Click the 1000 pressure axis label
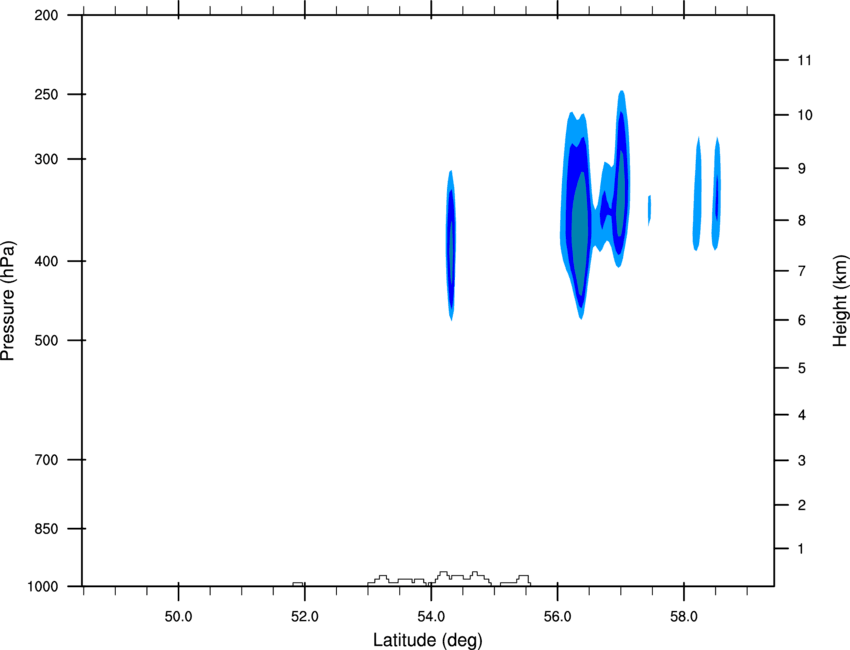Screen dimensions: 850x650 click(x=43, y=587)
